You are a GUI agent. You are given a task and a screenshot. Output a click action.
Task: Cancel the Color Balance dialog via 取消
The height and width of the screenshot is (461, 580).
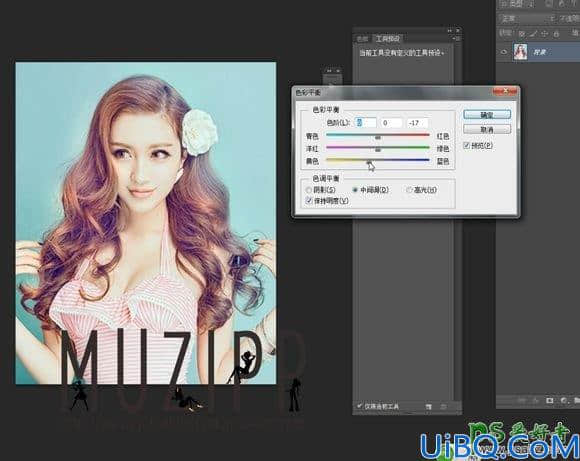(487, 129)
